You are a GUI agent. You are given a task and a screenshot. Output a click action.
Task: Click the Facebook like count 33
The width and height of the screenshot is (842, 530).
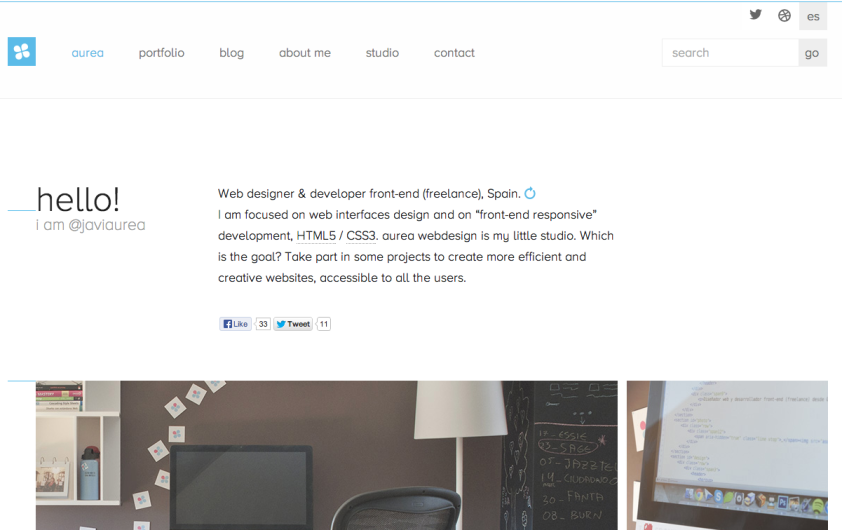[x=263, y=324]
